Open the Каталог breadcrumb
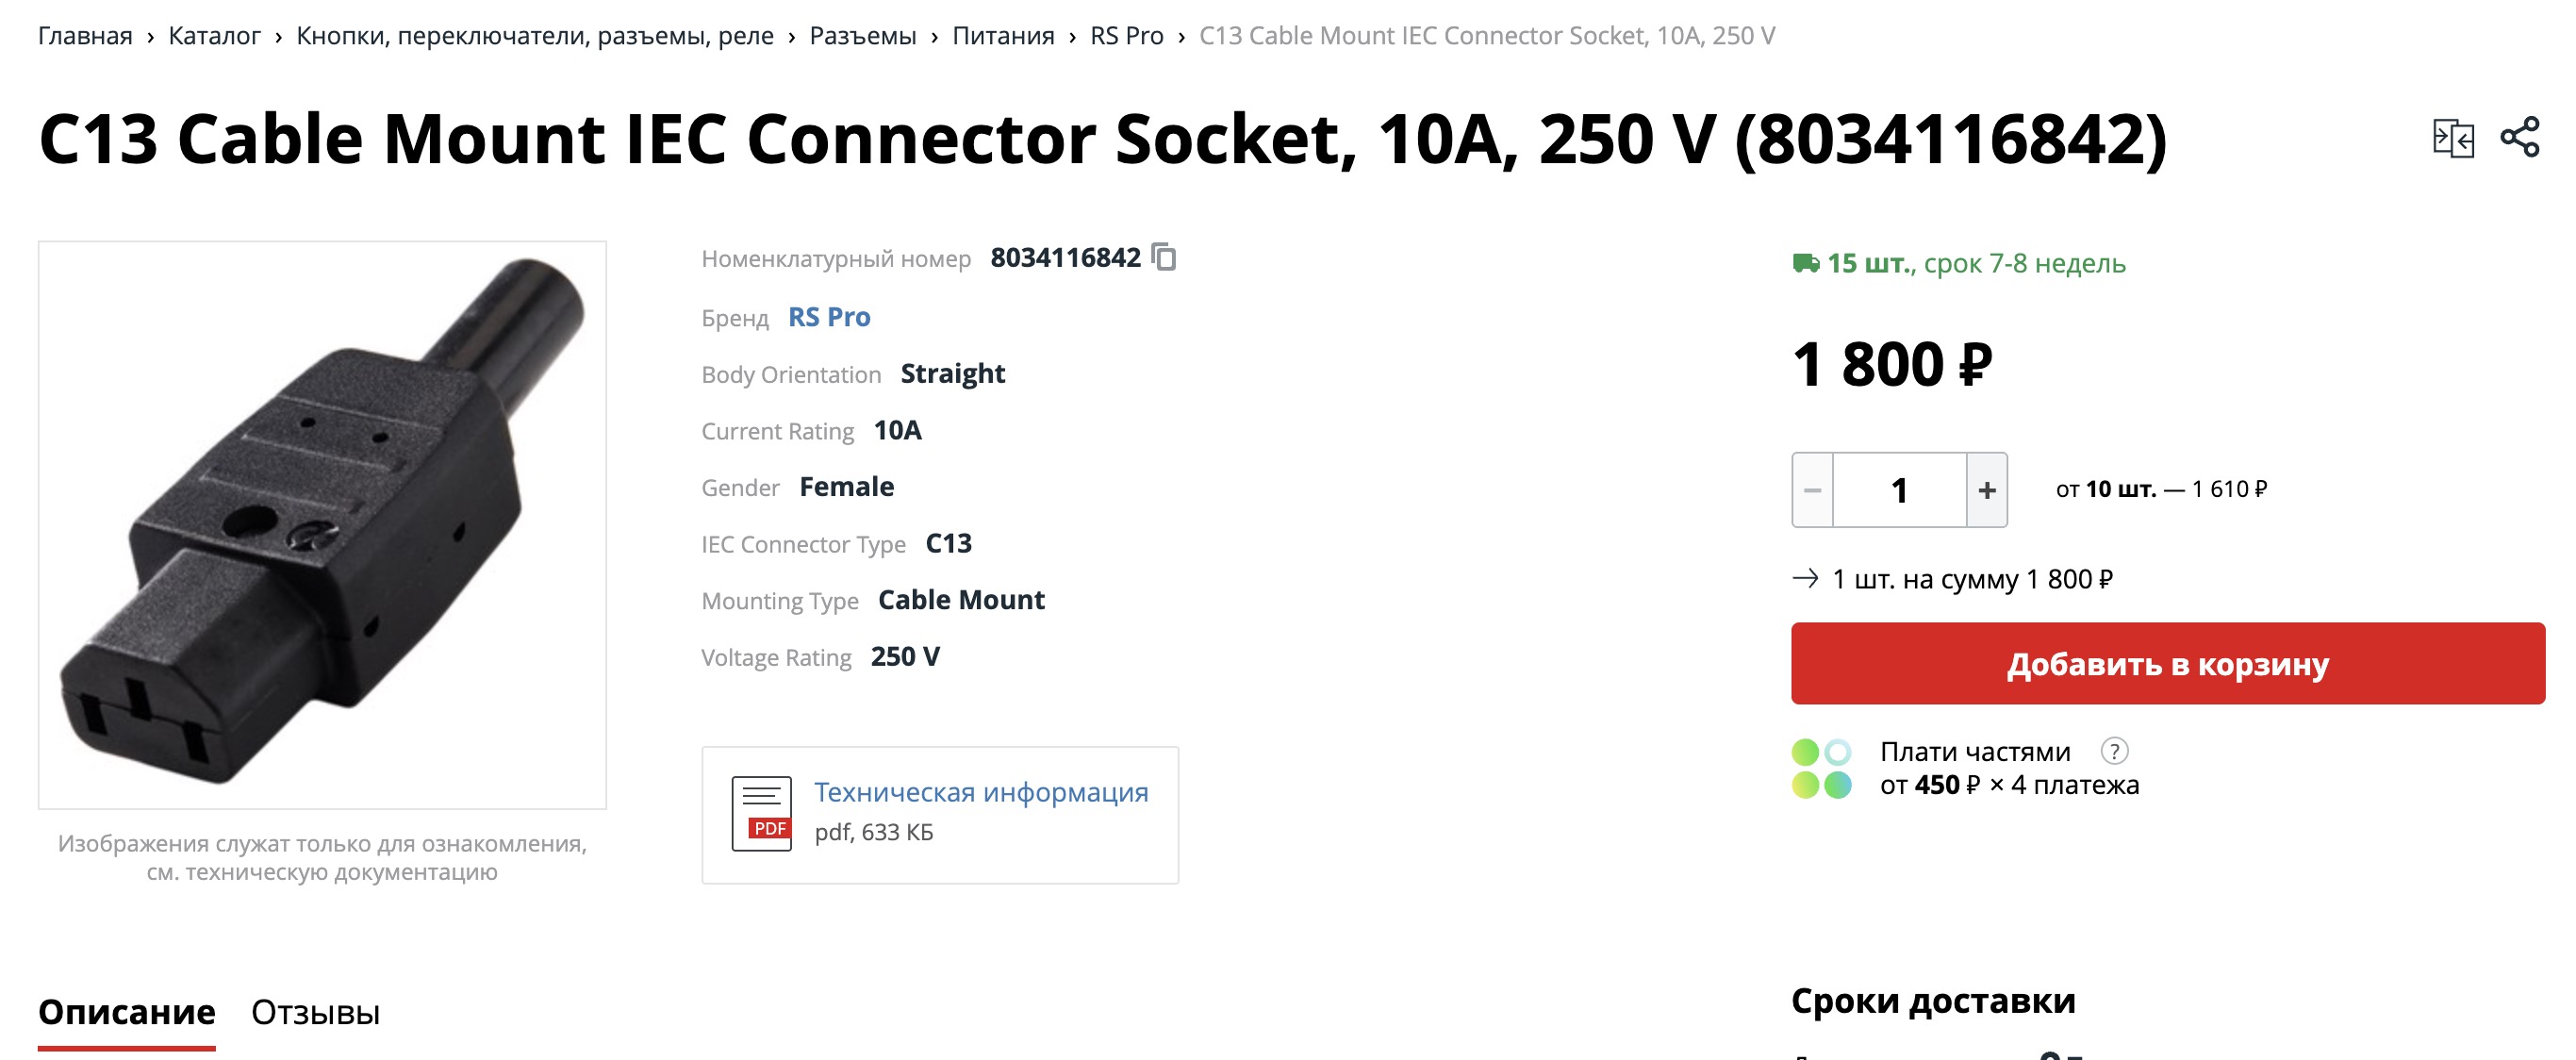Viewport: 2576px width, 1060px height. click(214, 36)
